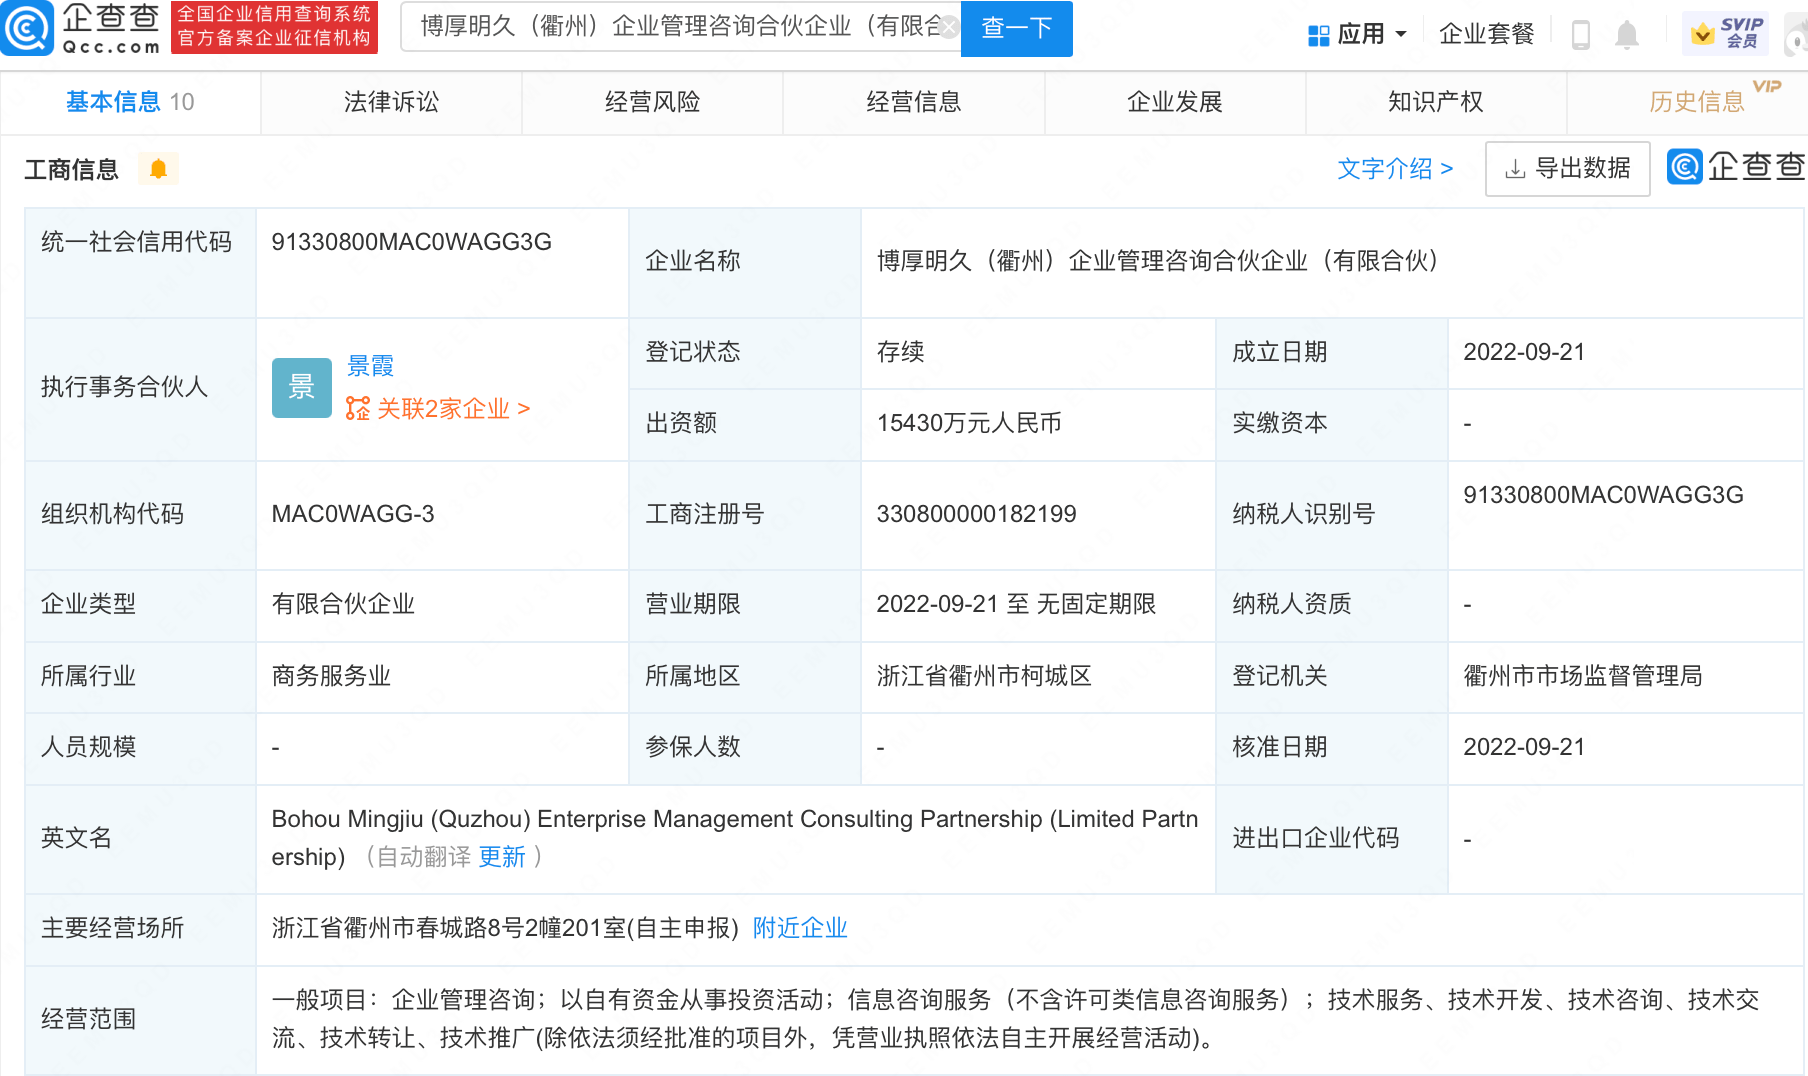Select the company name in 企业名称 row
Viewport: 1808px width, 1076px height.
1157,261
